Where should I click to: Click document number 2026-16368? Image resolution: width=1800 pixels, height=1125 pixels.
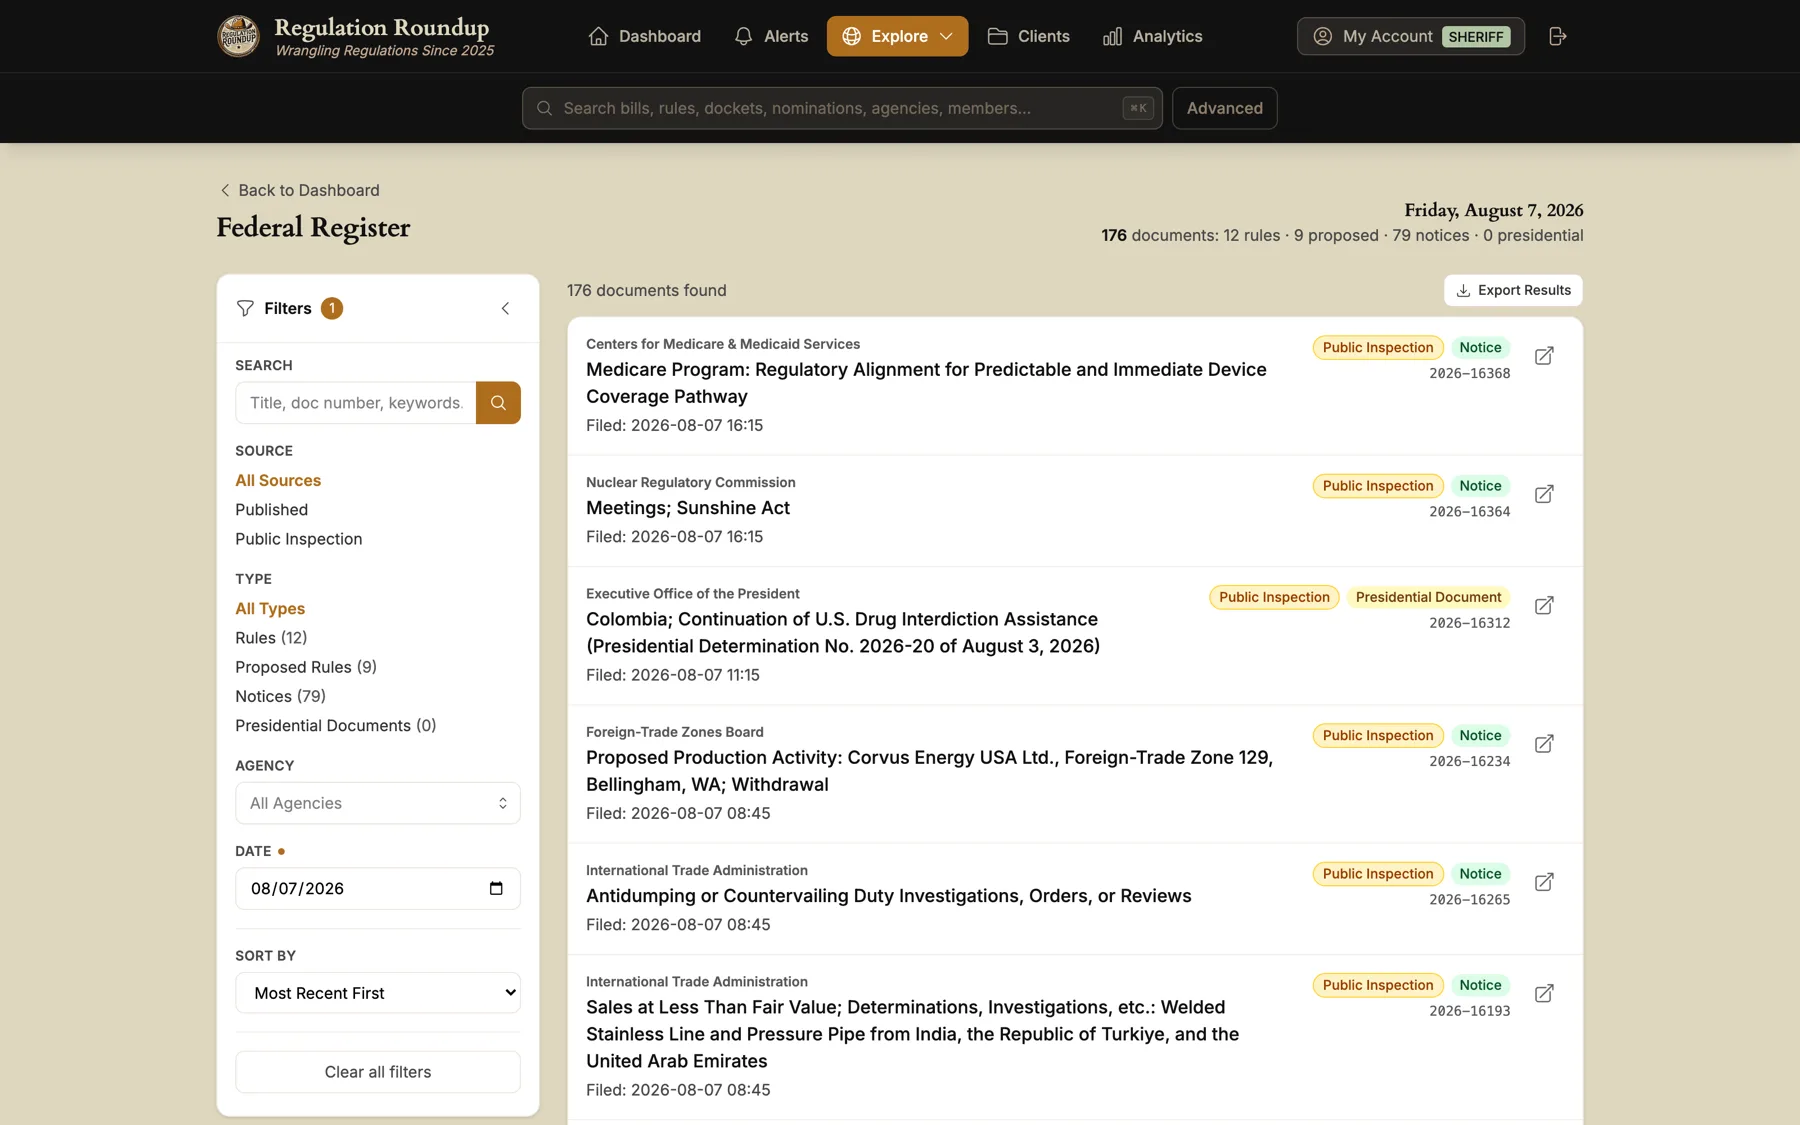pyautogui.click(x=1469, y=373)
